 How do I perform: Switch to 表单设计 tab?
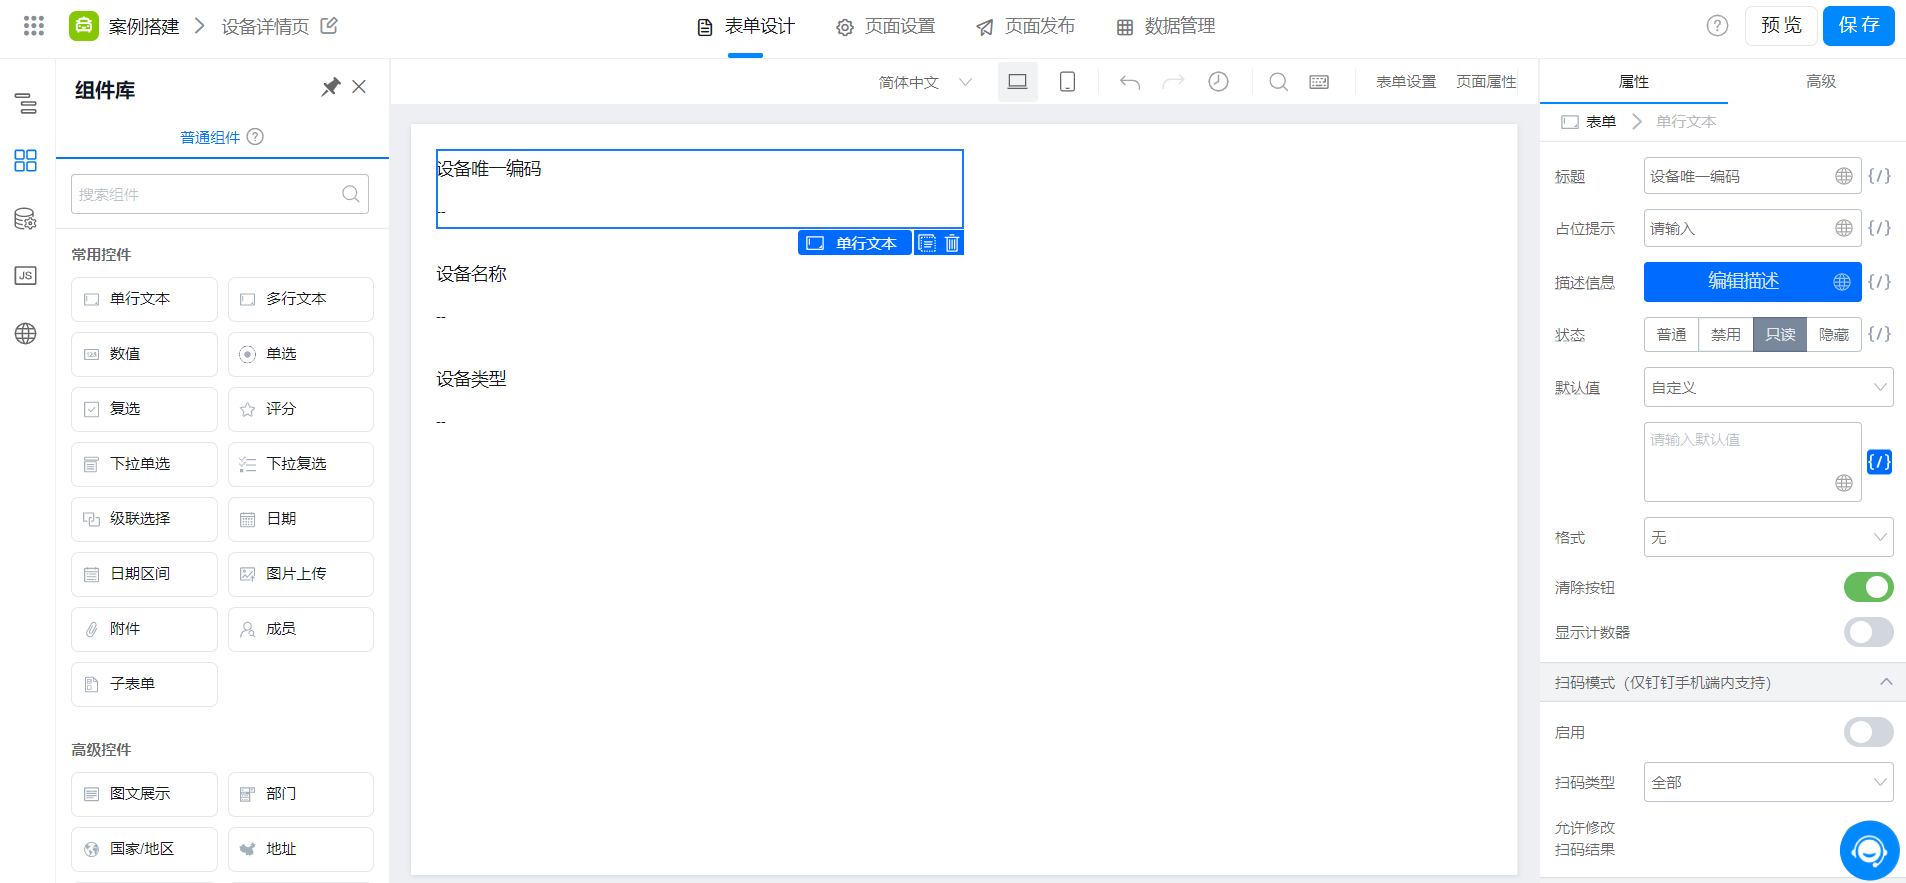point(745,27)
